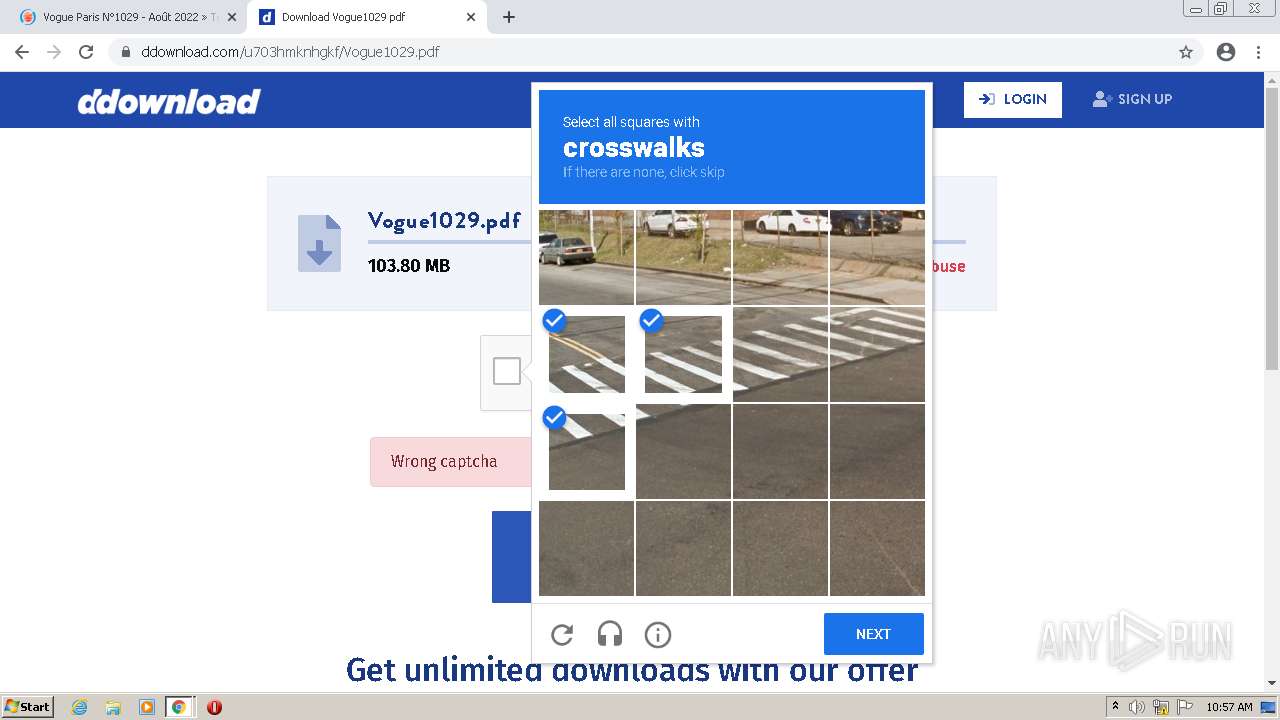This screenshot has width=1280, height=720.
Task: Click the page scrollbar up arrow
Action: point(1272,78)
